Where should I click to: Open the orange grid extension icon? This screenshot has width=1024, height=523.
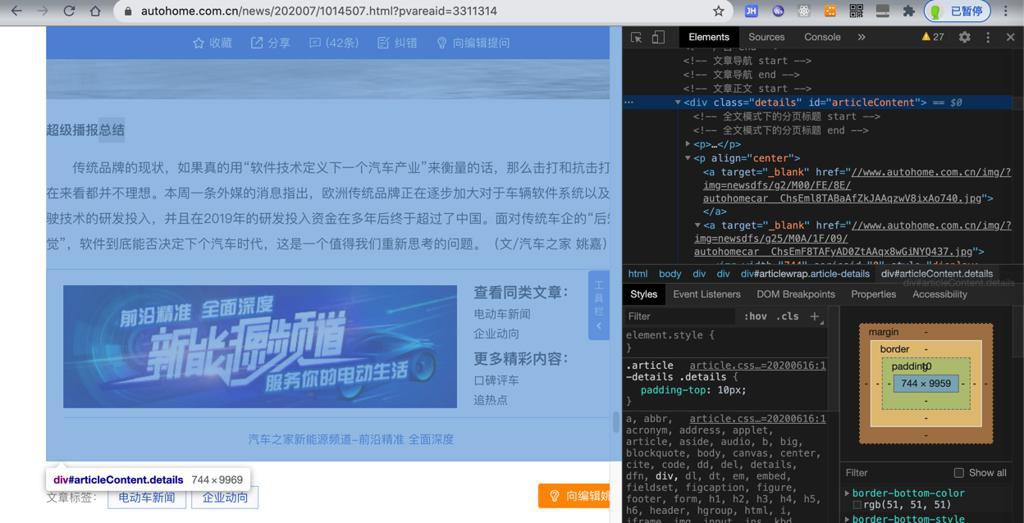click(x=830, y=11)
